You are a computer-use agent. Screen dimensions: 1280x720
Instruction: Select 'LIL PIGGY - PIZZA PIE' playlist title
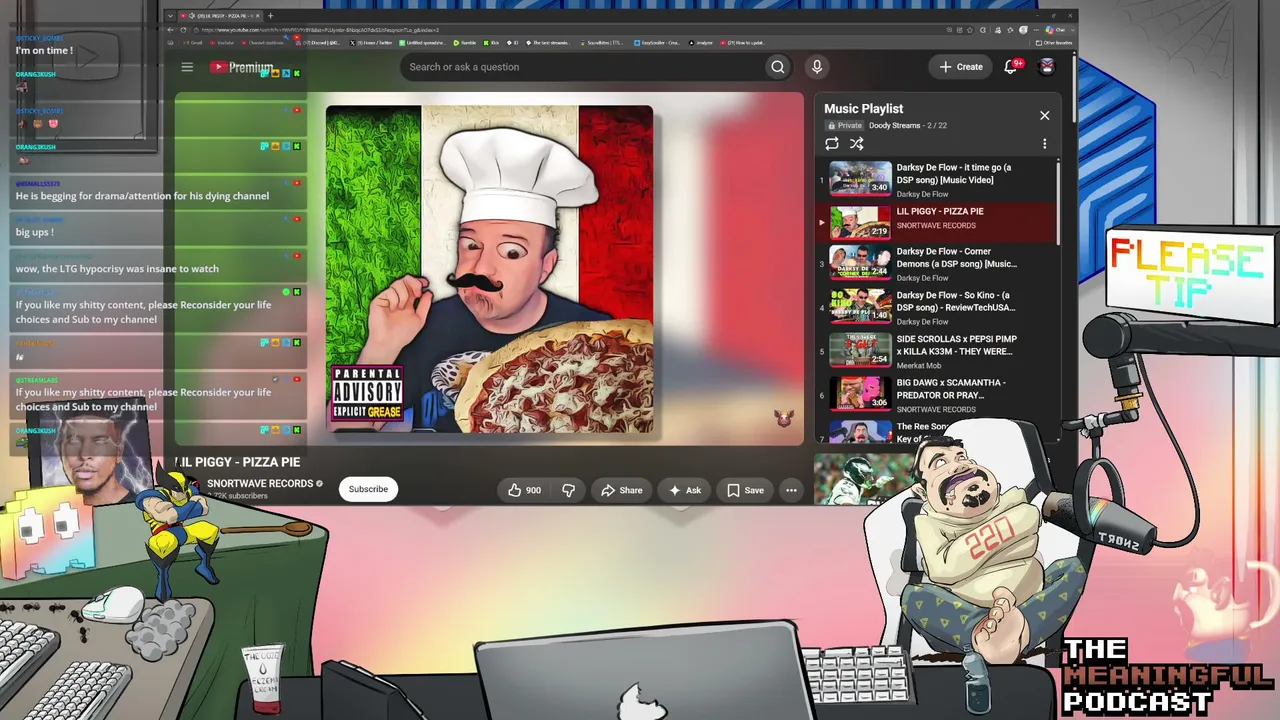tap(940, 211)
